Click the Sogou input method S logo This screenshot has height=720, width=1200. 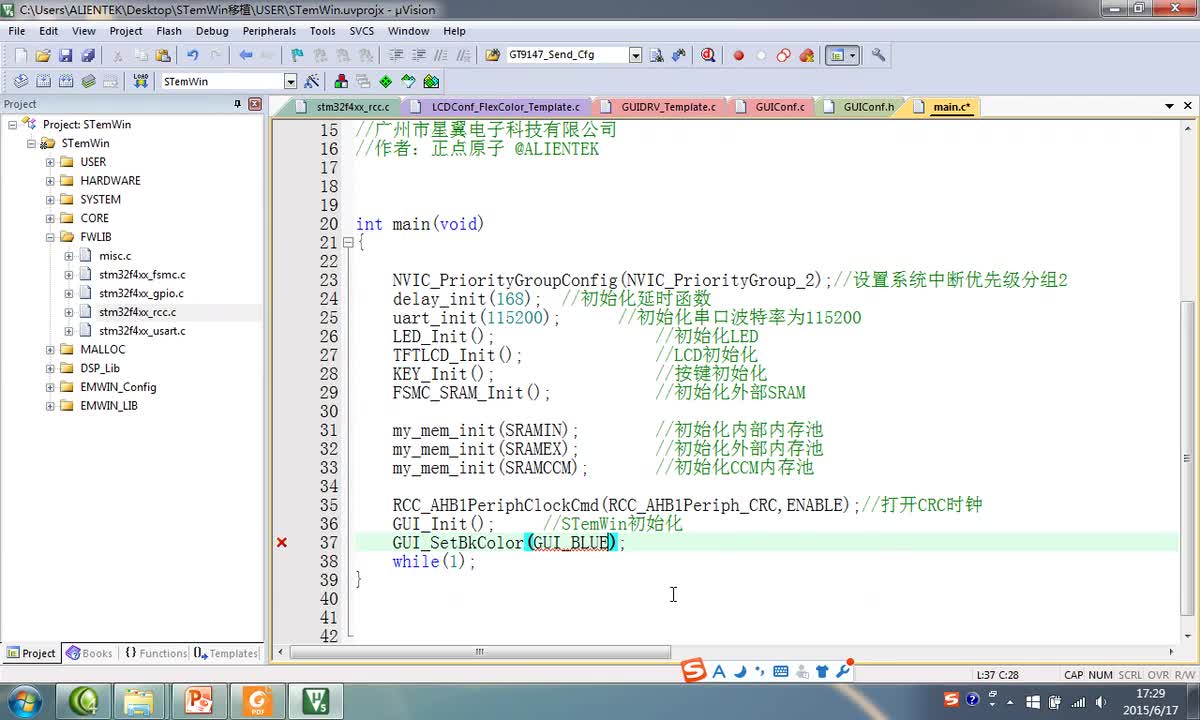click(694, 672)
